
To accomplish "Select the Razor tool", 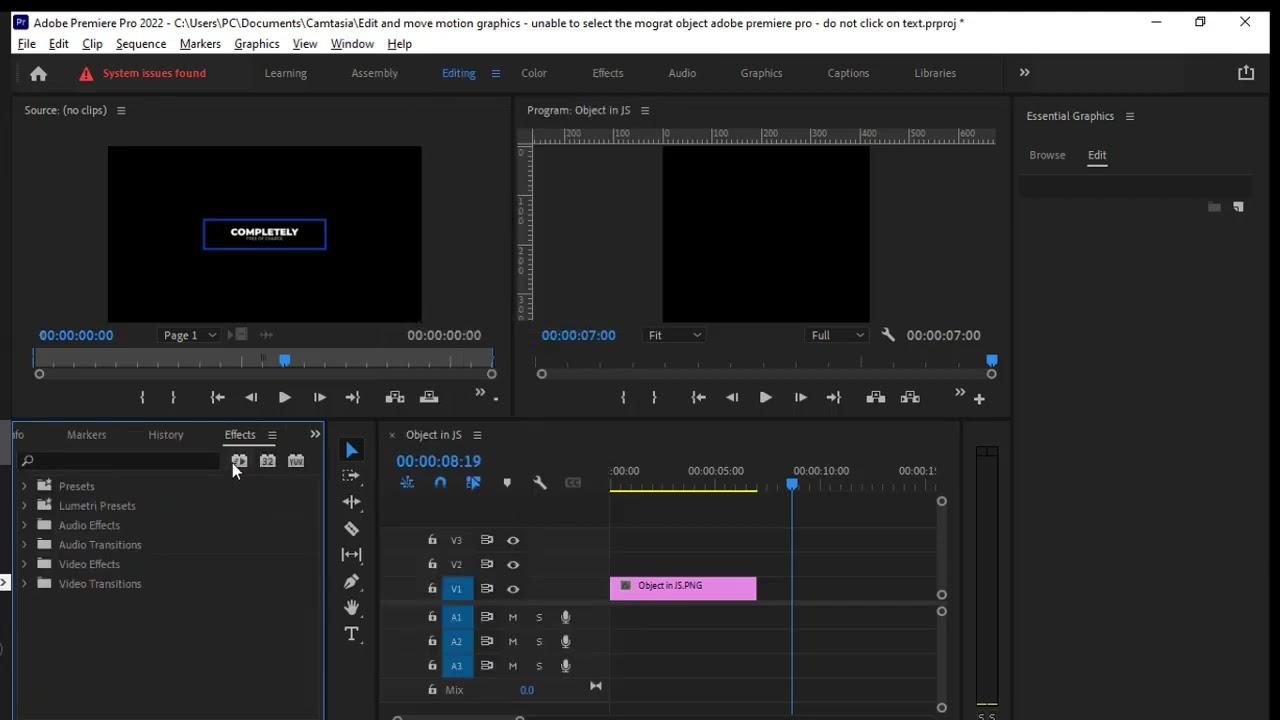I will (x=351, y=528).
